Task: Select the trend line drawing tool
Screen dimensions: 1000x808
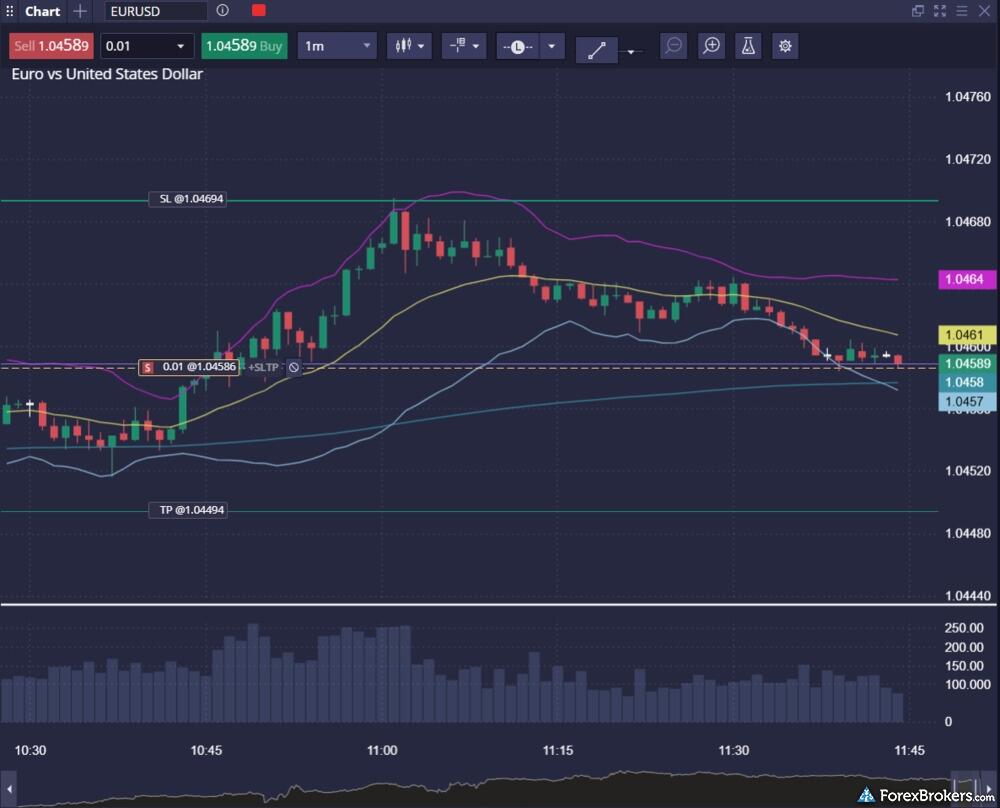Action: click(x=596, y=48)
